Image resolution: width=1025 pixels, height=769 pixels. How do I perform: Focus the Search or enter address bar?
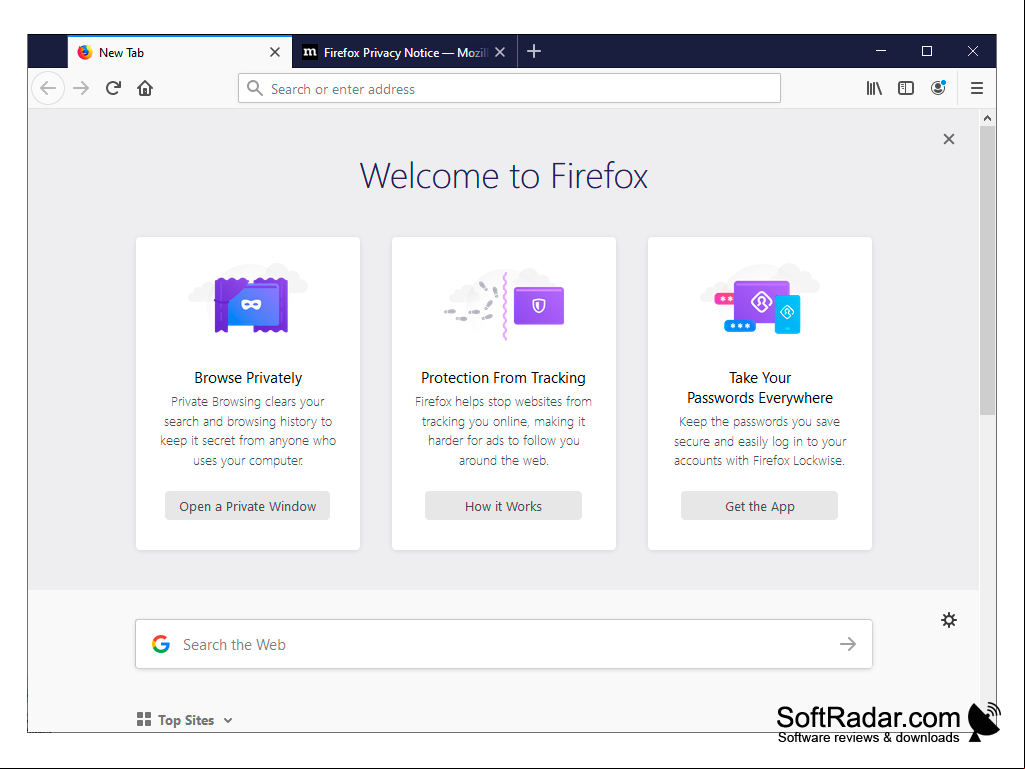pyautogui.click(x=509, y=88)
